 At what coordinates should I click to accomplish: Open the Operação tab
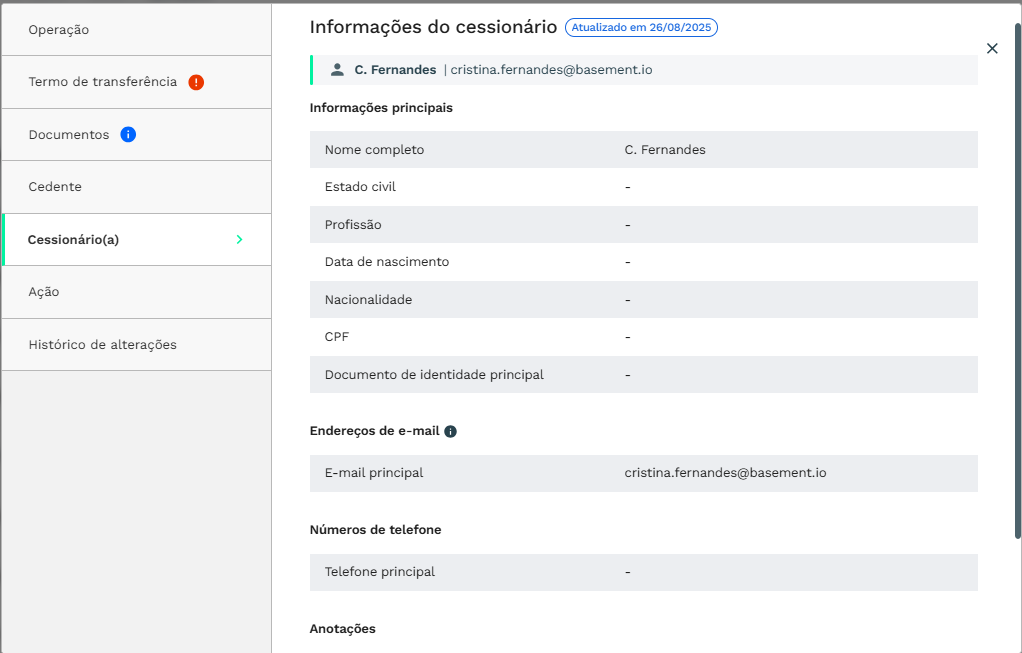(59, 30)
